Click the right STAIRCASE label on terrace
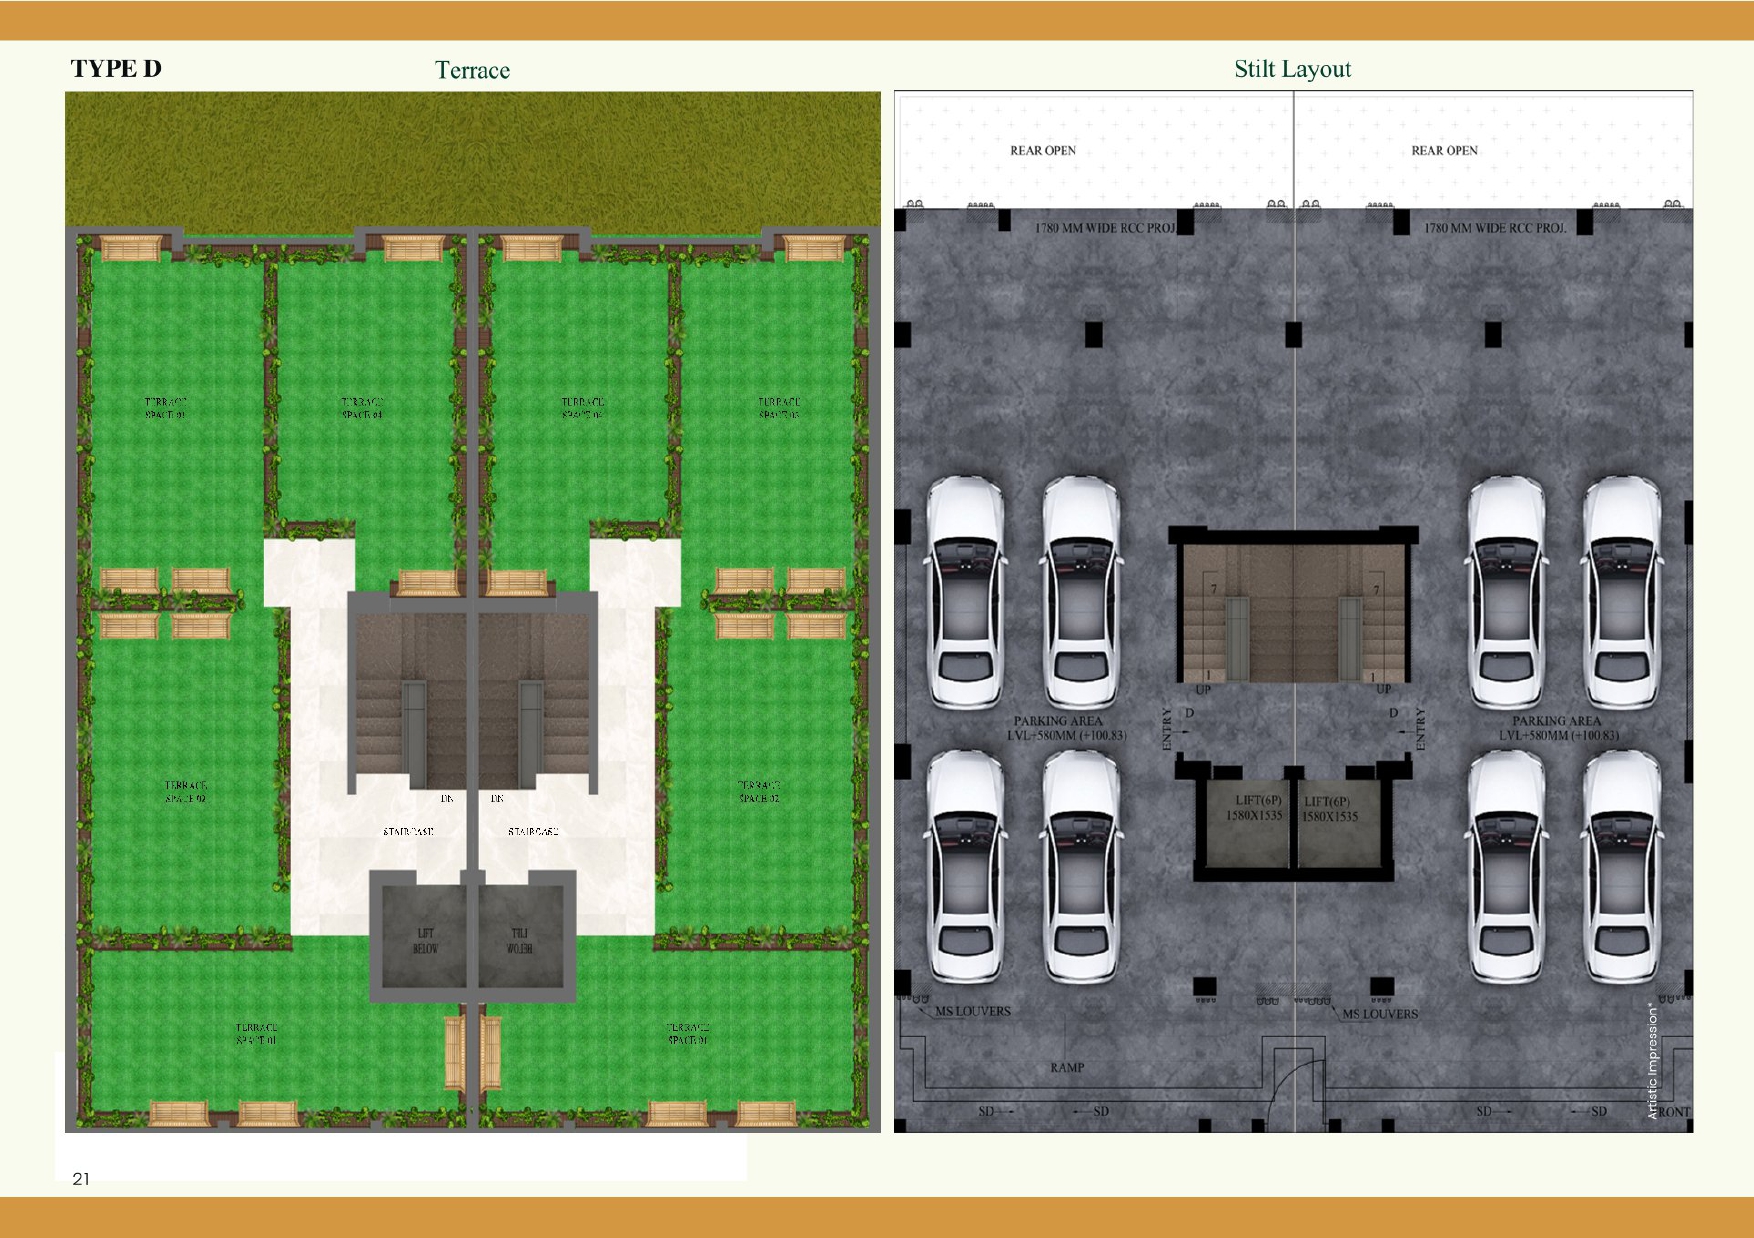1754x1238 pixels. [532, 832]
